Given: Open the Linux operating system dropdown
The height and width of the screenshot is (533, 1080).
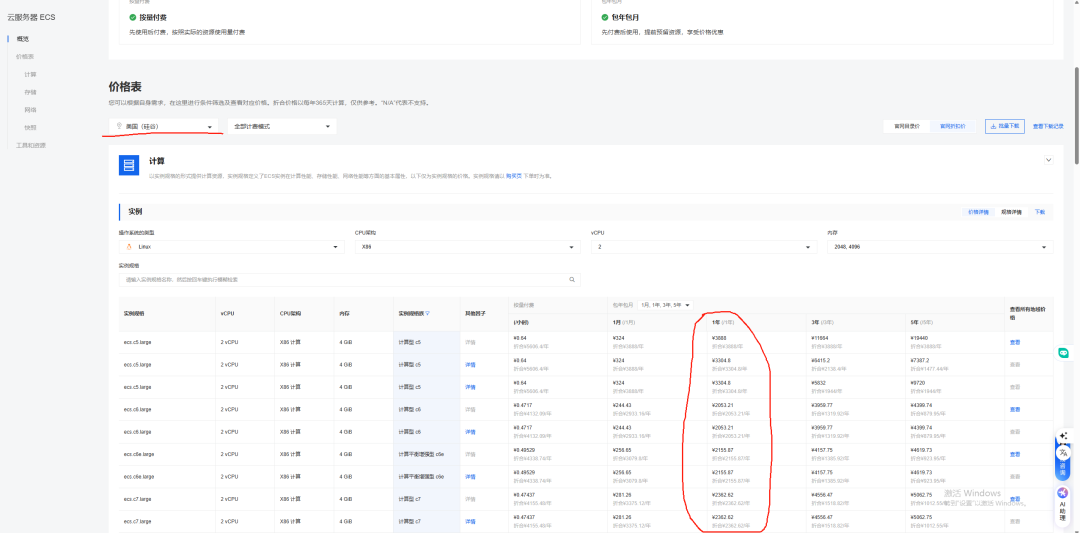Looking at the screenshot, I should [231, 246].
